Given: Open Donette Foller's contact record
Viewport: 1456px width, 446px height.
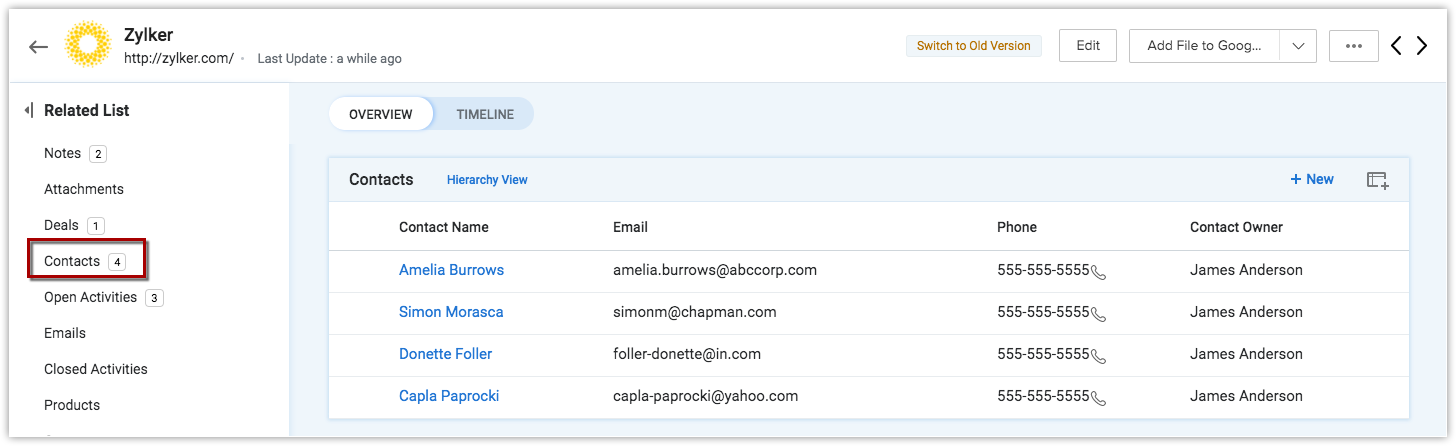Looking at the screenshot, I should pyautogui.click(x=445, y=354).
